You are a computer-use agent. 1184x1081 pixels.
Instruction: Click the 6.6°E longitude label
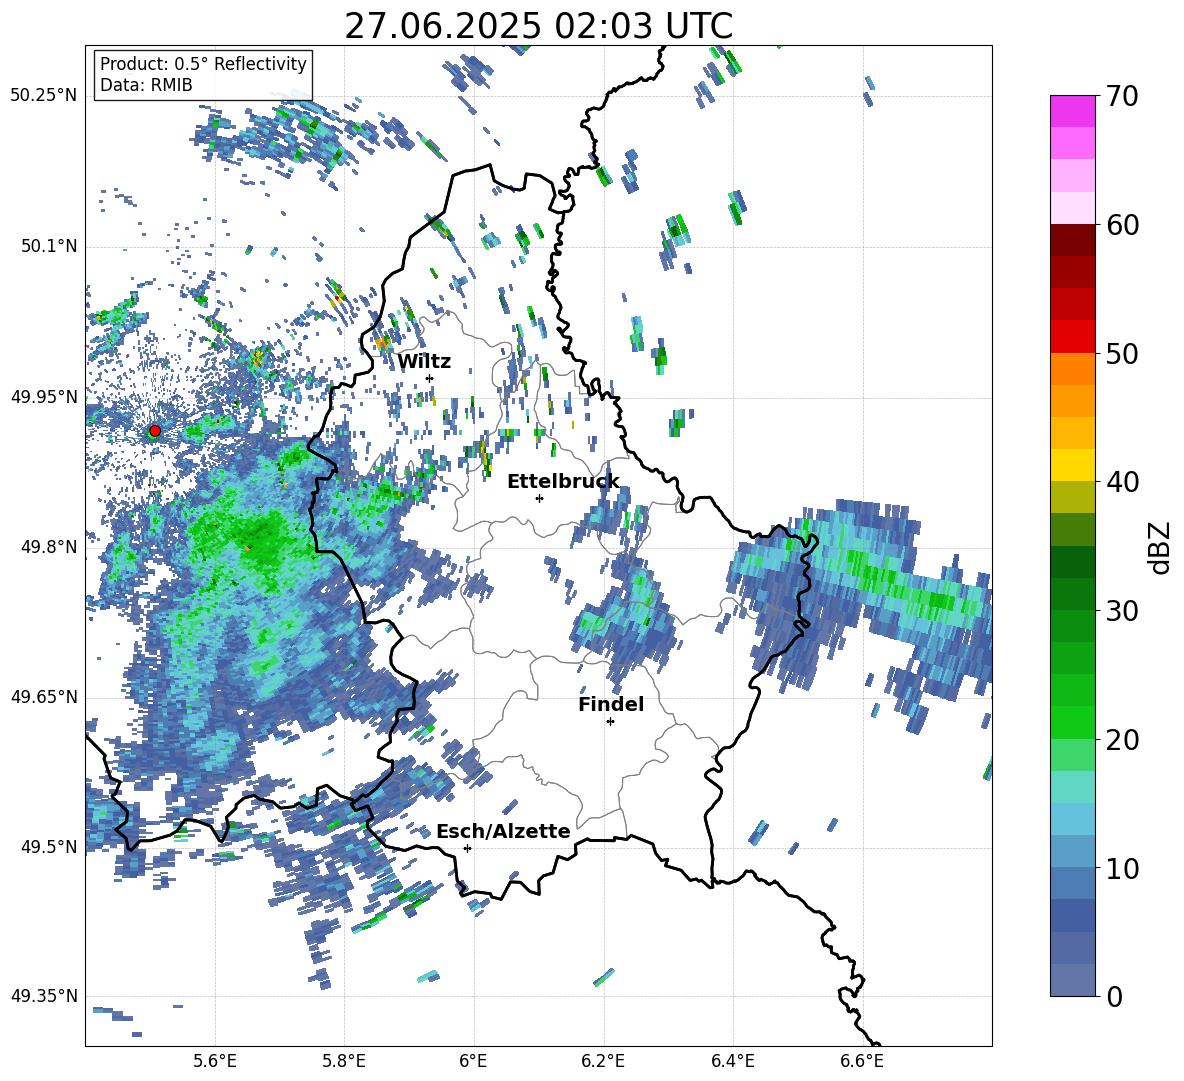click(x=862, y=1061)
